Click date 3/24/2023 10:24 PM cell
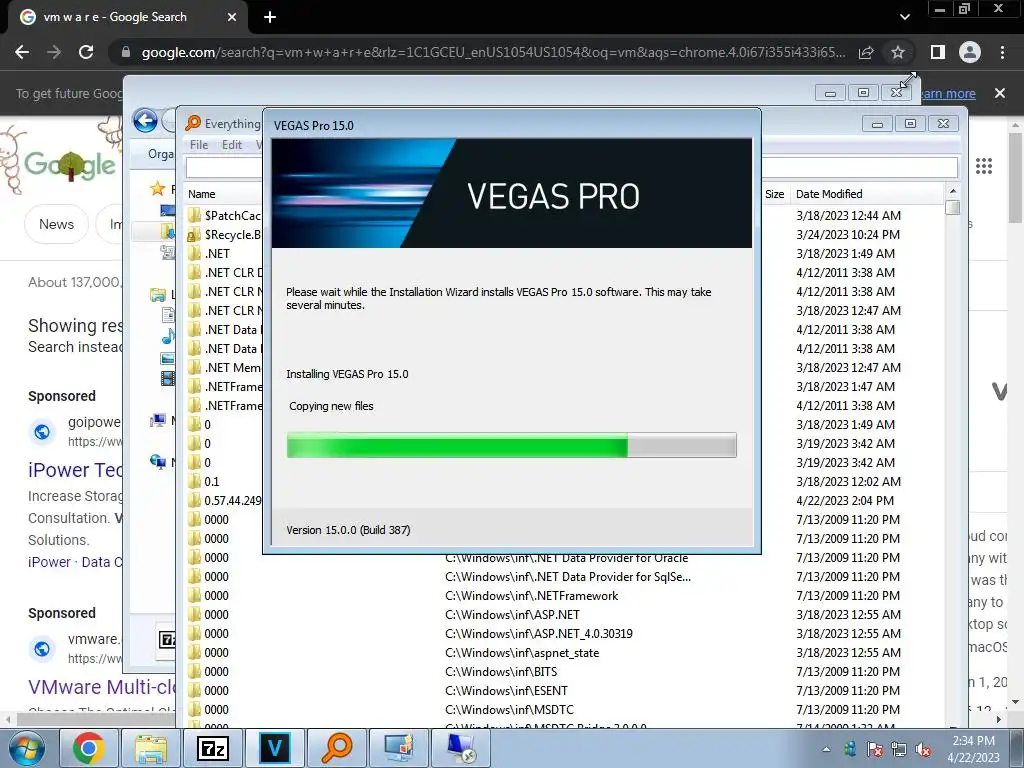1024x768 pixels. click(x=848, y=234)
